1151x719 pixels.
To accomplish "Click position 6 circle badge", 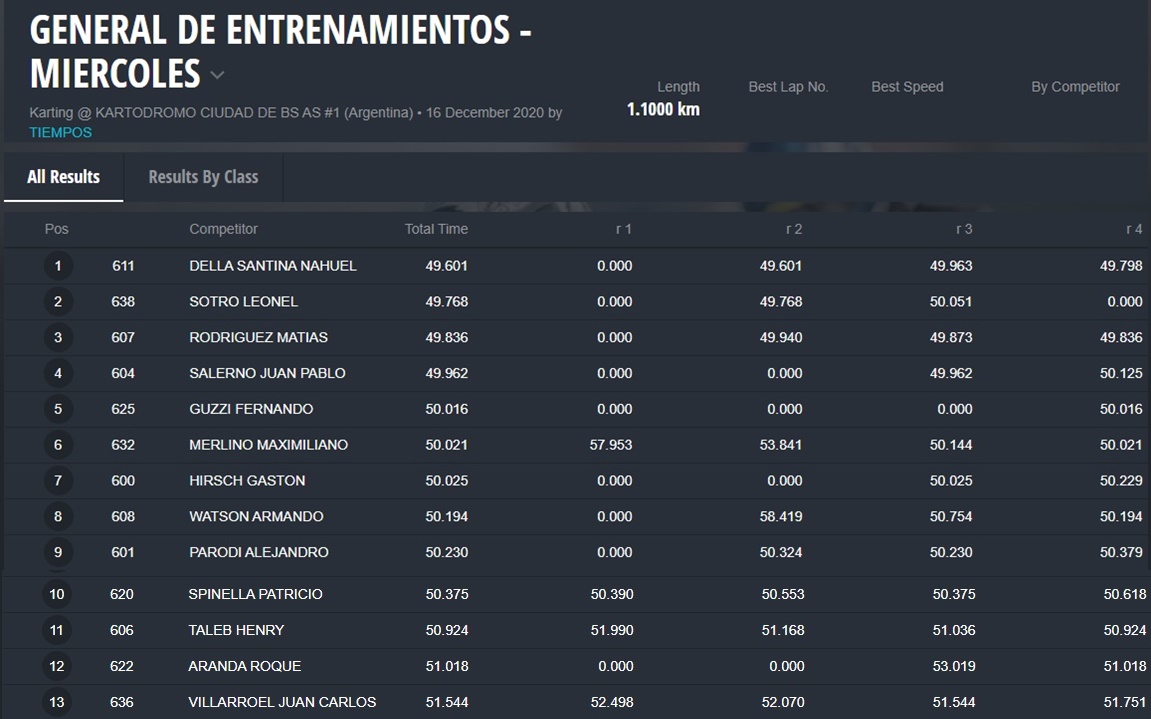I will (58, 445).
